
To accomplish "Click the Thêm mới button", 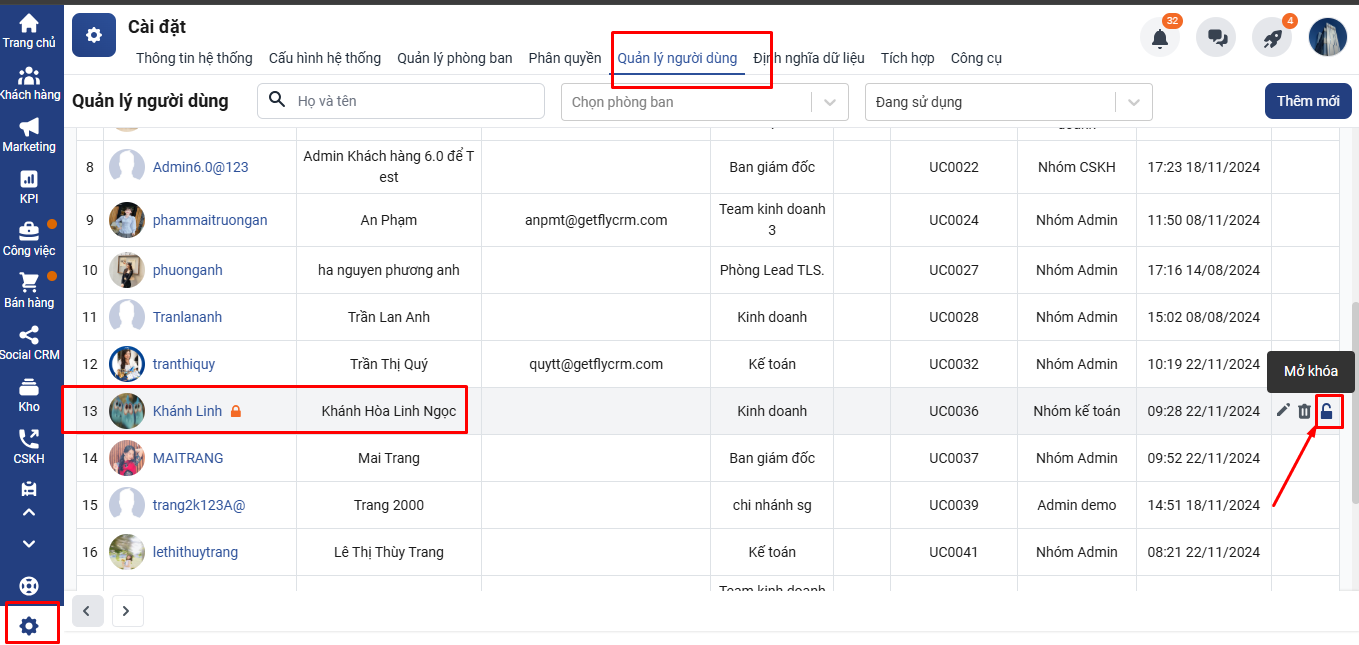I will (1308, 101).
